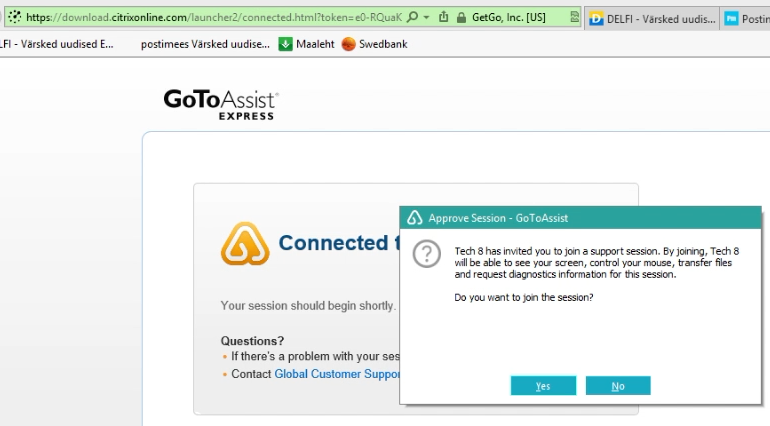Image resolution: width=770 pixels, height=426 pixels.
Task: Click the URL text in address bar
Action: click(x=214, y=18)
